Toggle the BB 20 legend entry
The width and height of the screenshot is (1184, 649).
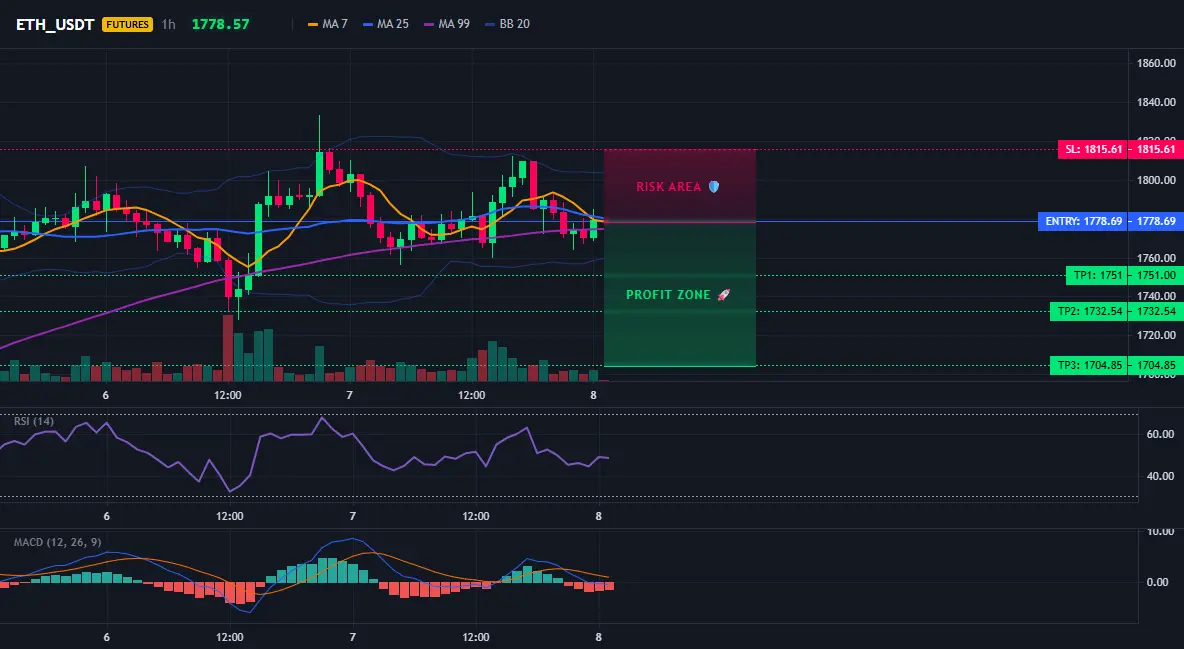point(507,24)
